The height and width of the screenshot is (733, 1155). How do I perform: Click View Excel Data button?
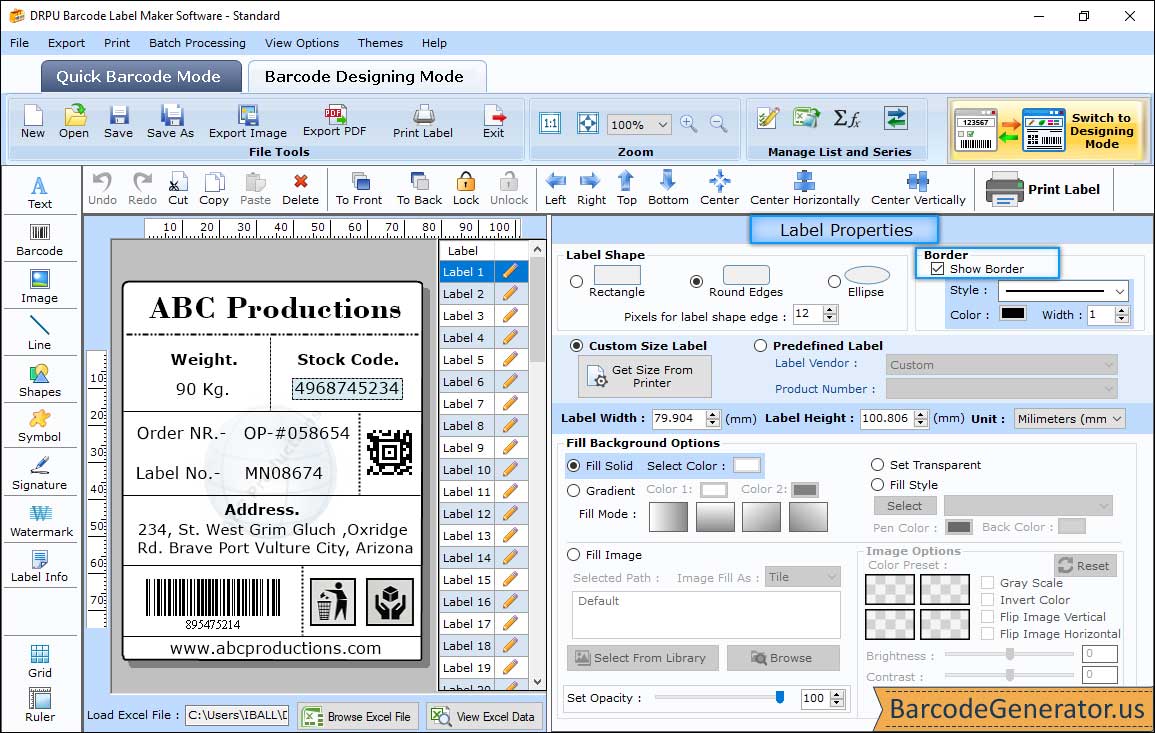pos(485,716)
